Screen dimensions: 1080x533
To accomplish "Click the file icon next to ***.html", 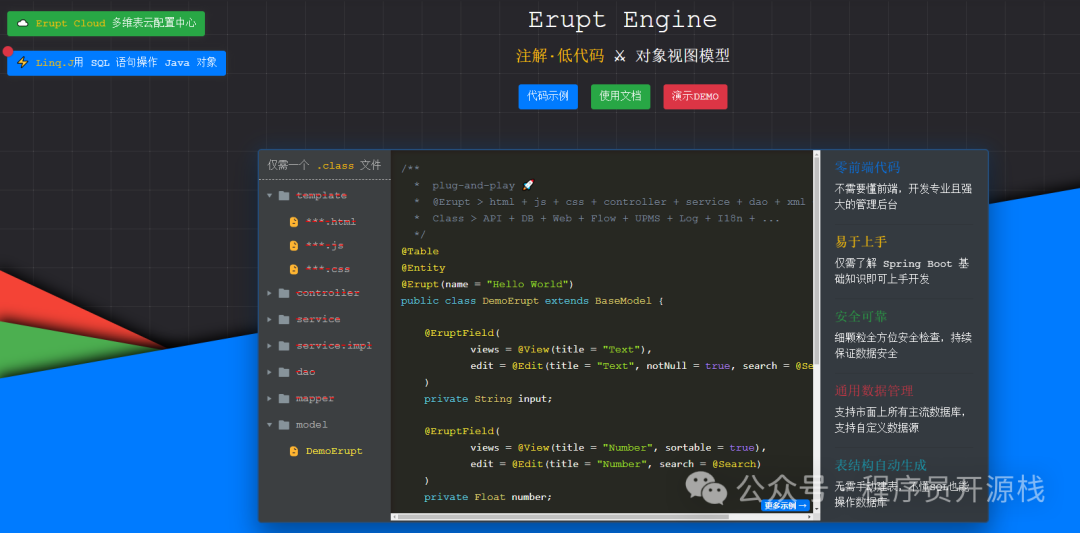I will 294,222.
